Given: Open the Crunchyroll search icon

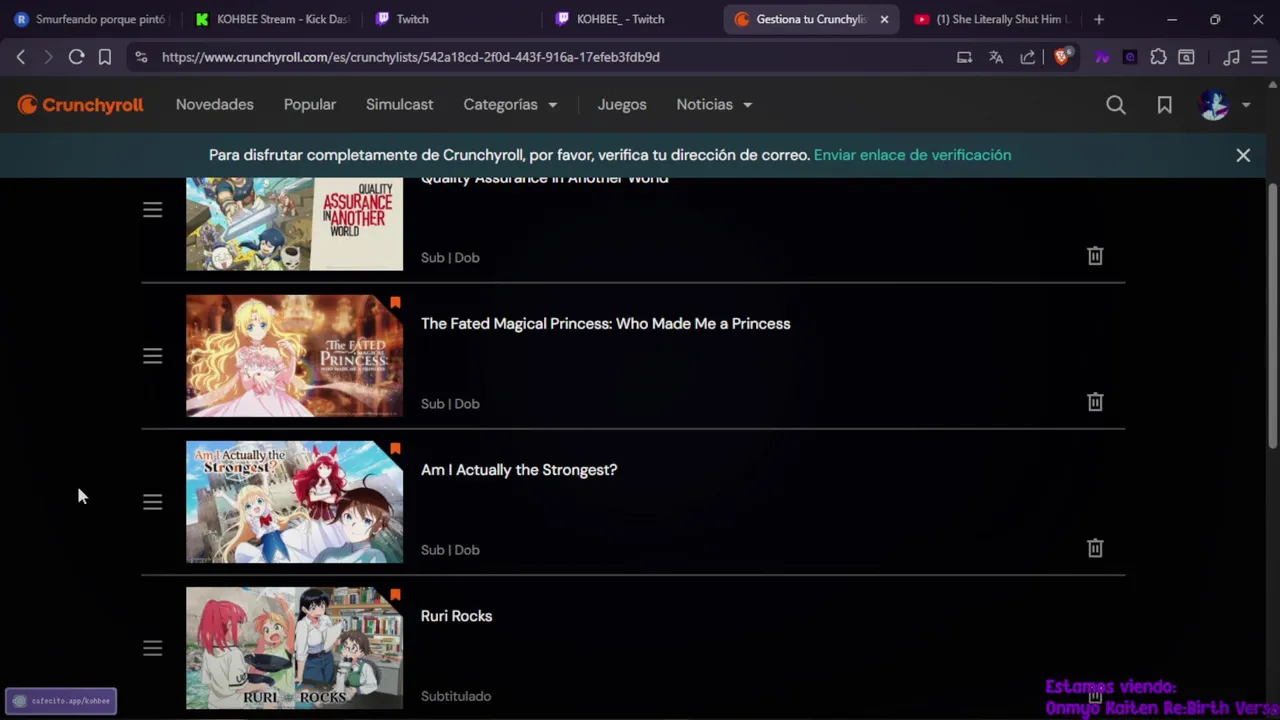Looking at the screenshot, I should [1116, 105].
